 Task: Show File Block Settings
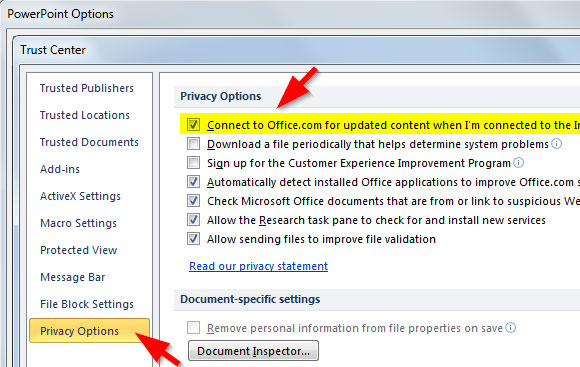(87, 304)
